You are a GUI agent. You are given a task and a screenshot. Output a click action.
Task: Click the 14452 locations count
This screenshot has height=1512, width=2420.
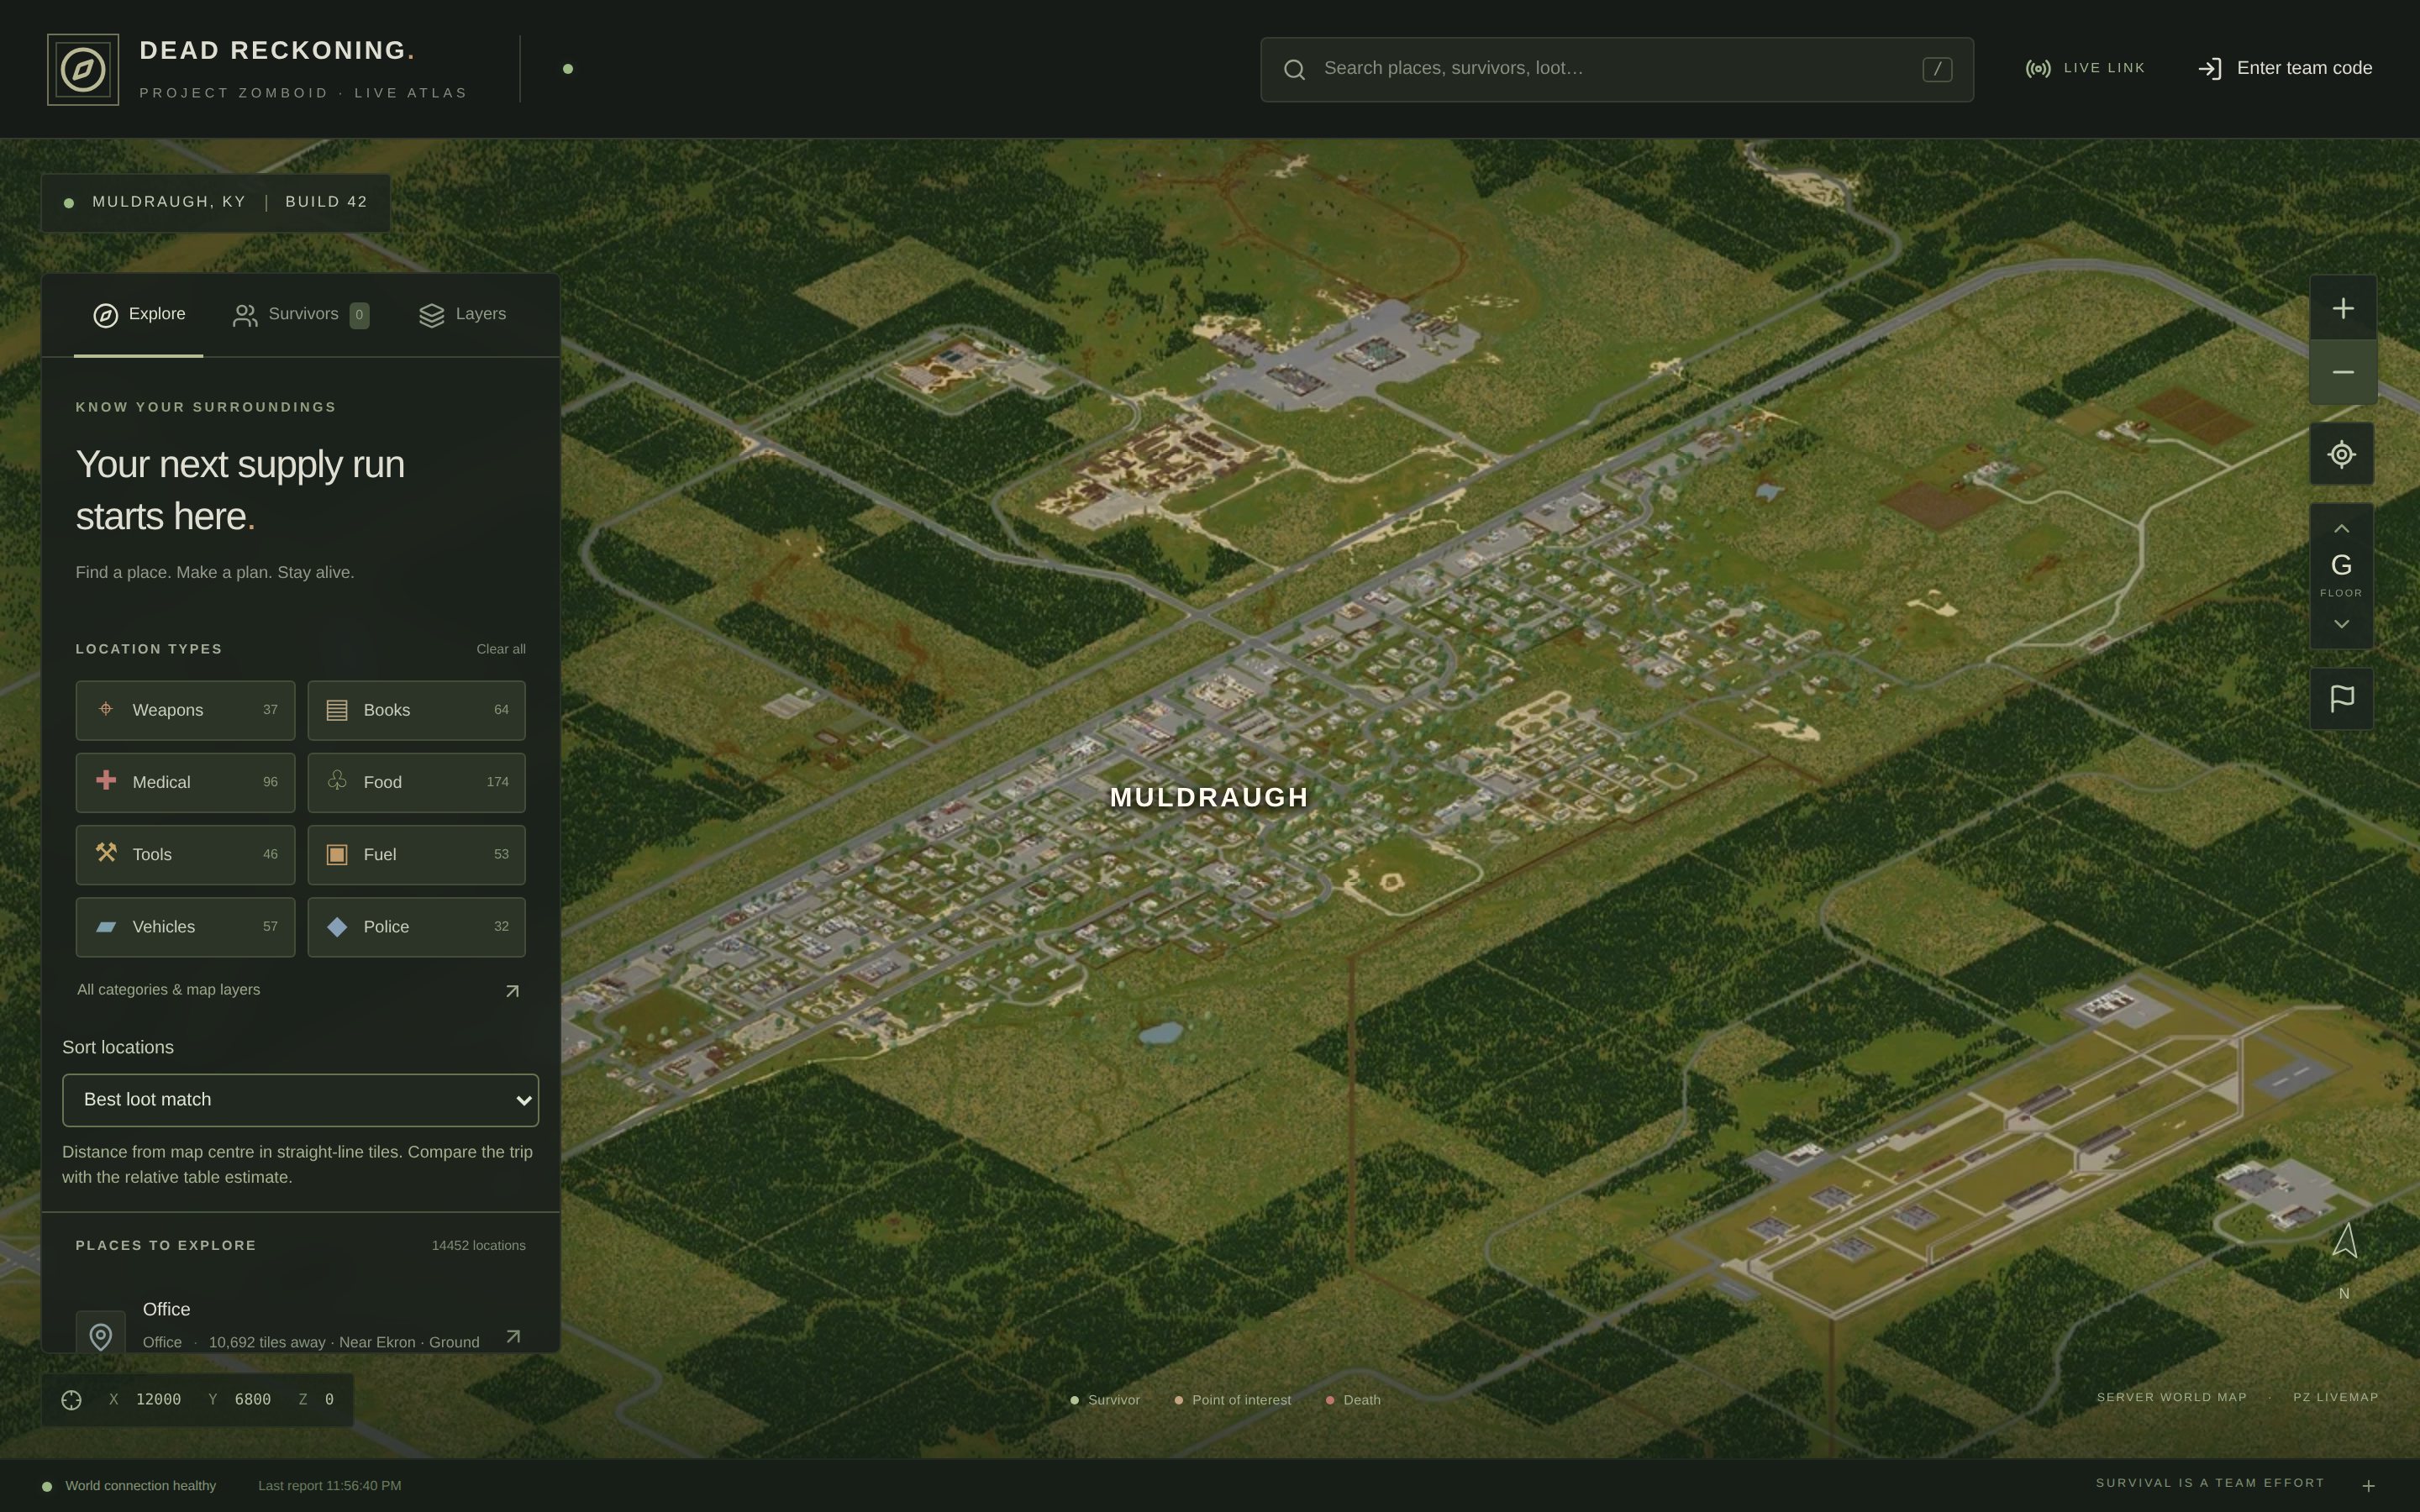(x=478, y=1245)
